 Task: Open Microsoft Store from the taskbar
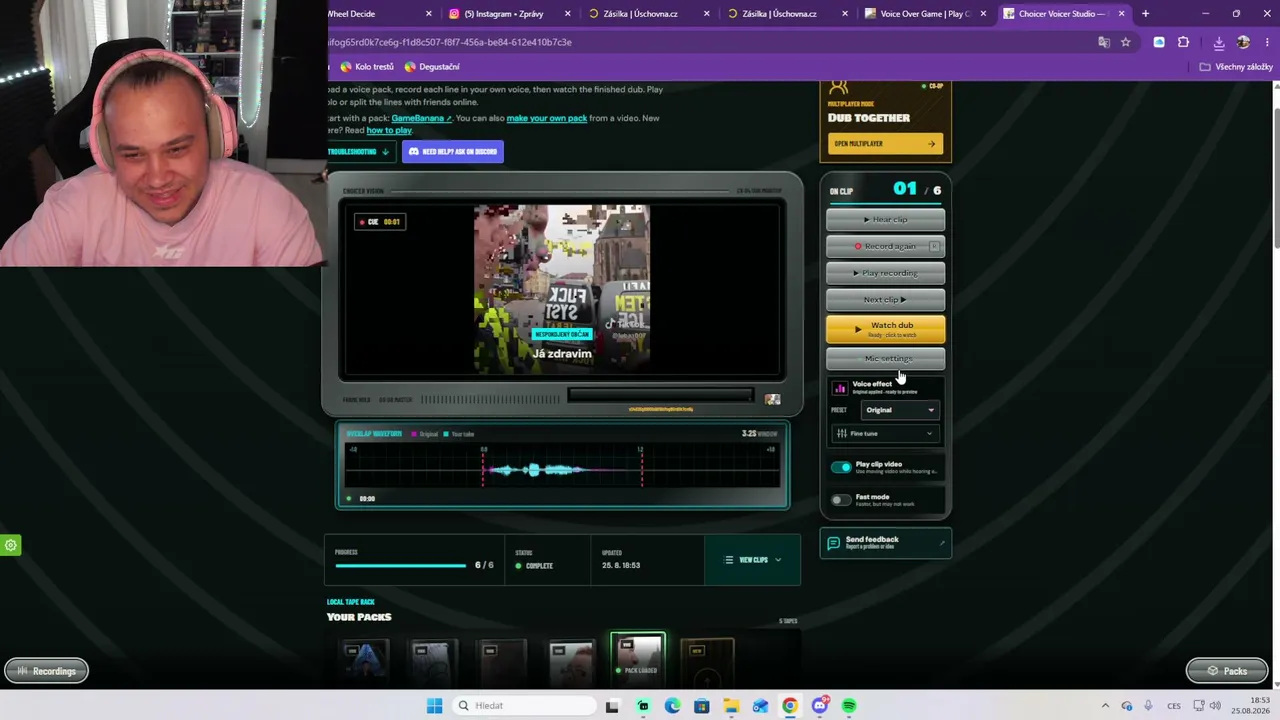pyautogui.click(x=702, y=706)
